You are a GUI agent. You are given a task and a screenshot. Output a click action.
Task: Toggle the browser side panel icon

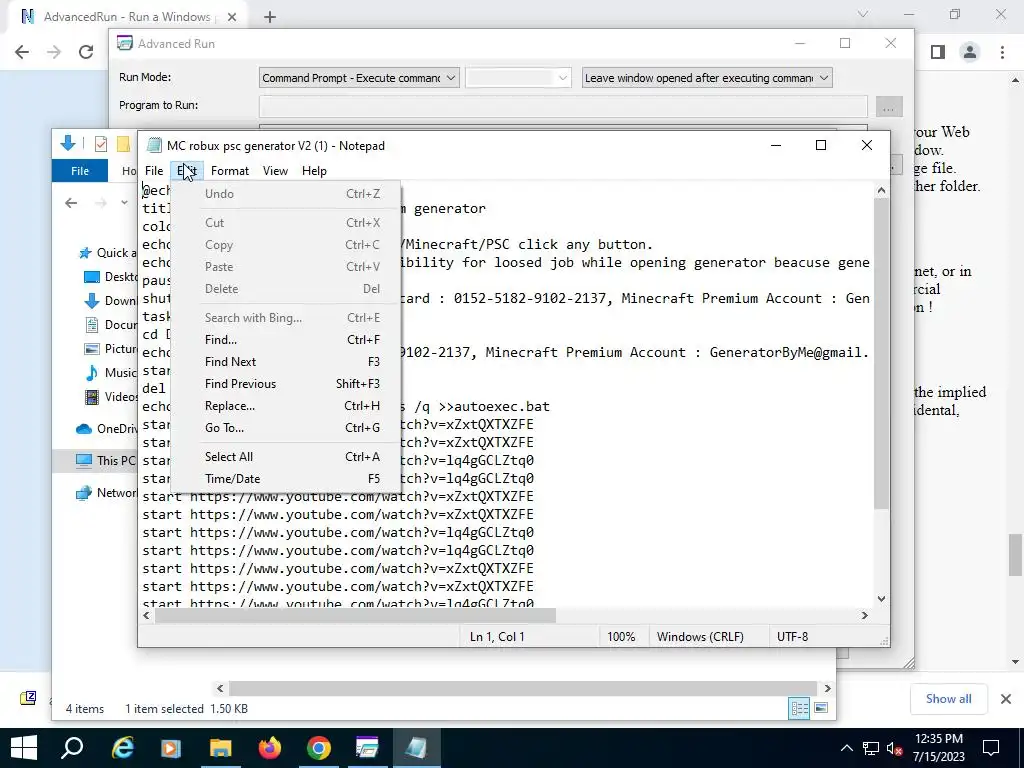coord(938,52)
